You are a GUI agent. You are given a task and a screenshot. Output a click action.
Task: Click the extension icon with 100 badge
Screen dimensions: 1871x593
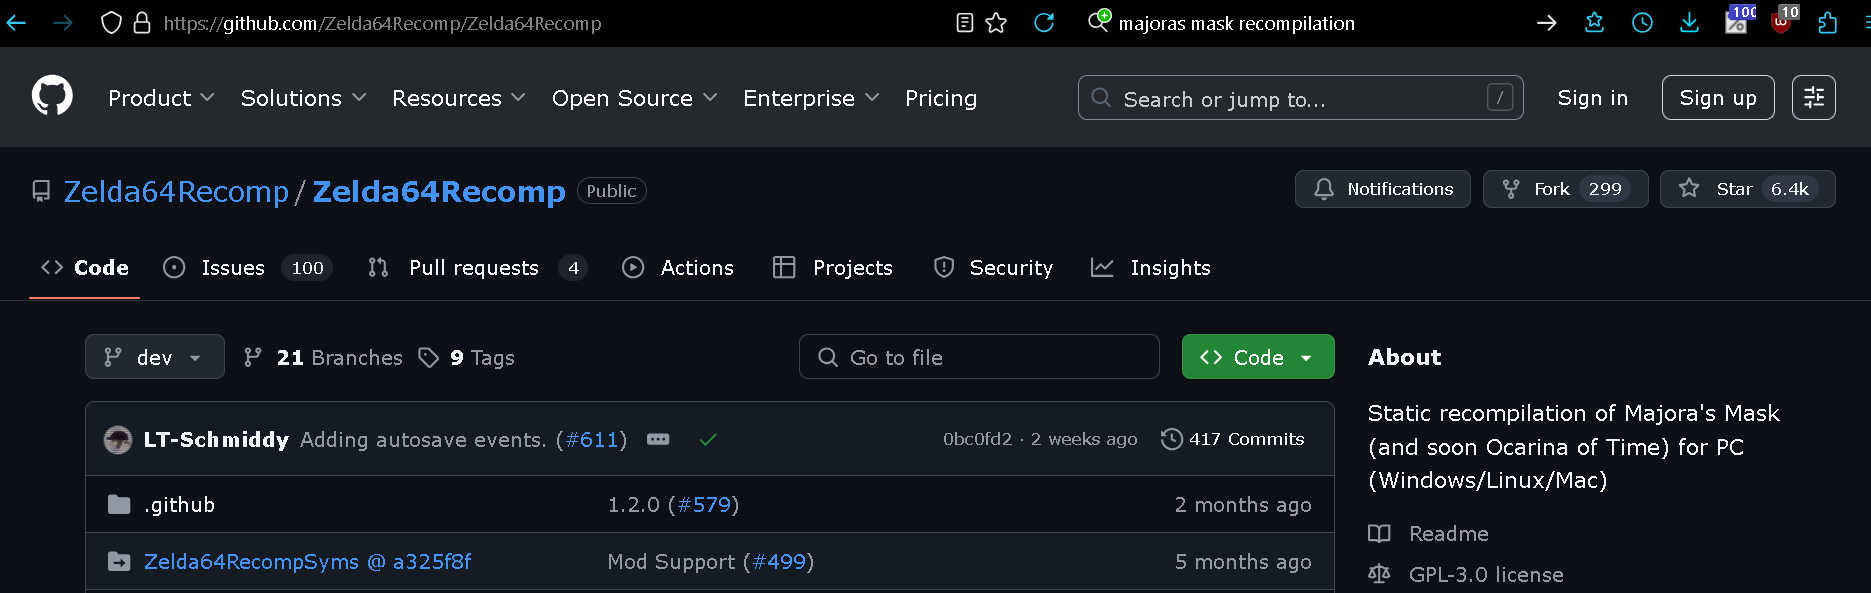coord(1739,20)
